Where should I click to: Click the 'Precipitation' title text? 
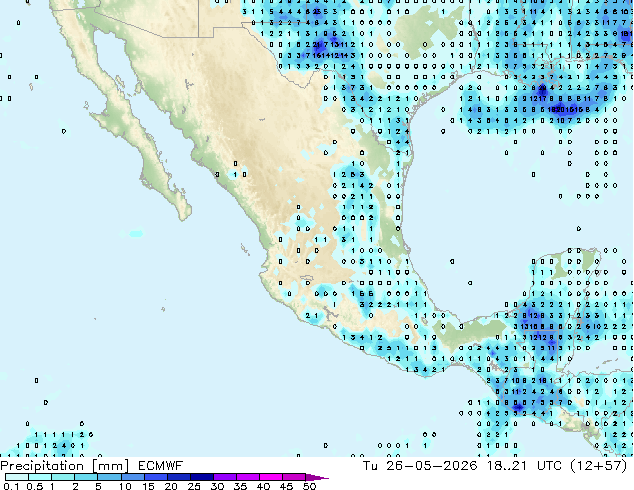pyautogui.click(x=42, y=466)
